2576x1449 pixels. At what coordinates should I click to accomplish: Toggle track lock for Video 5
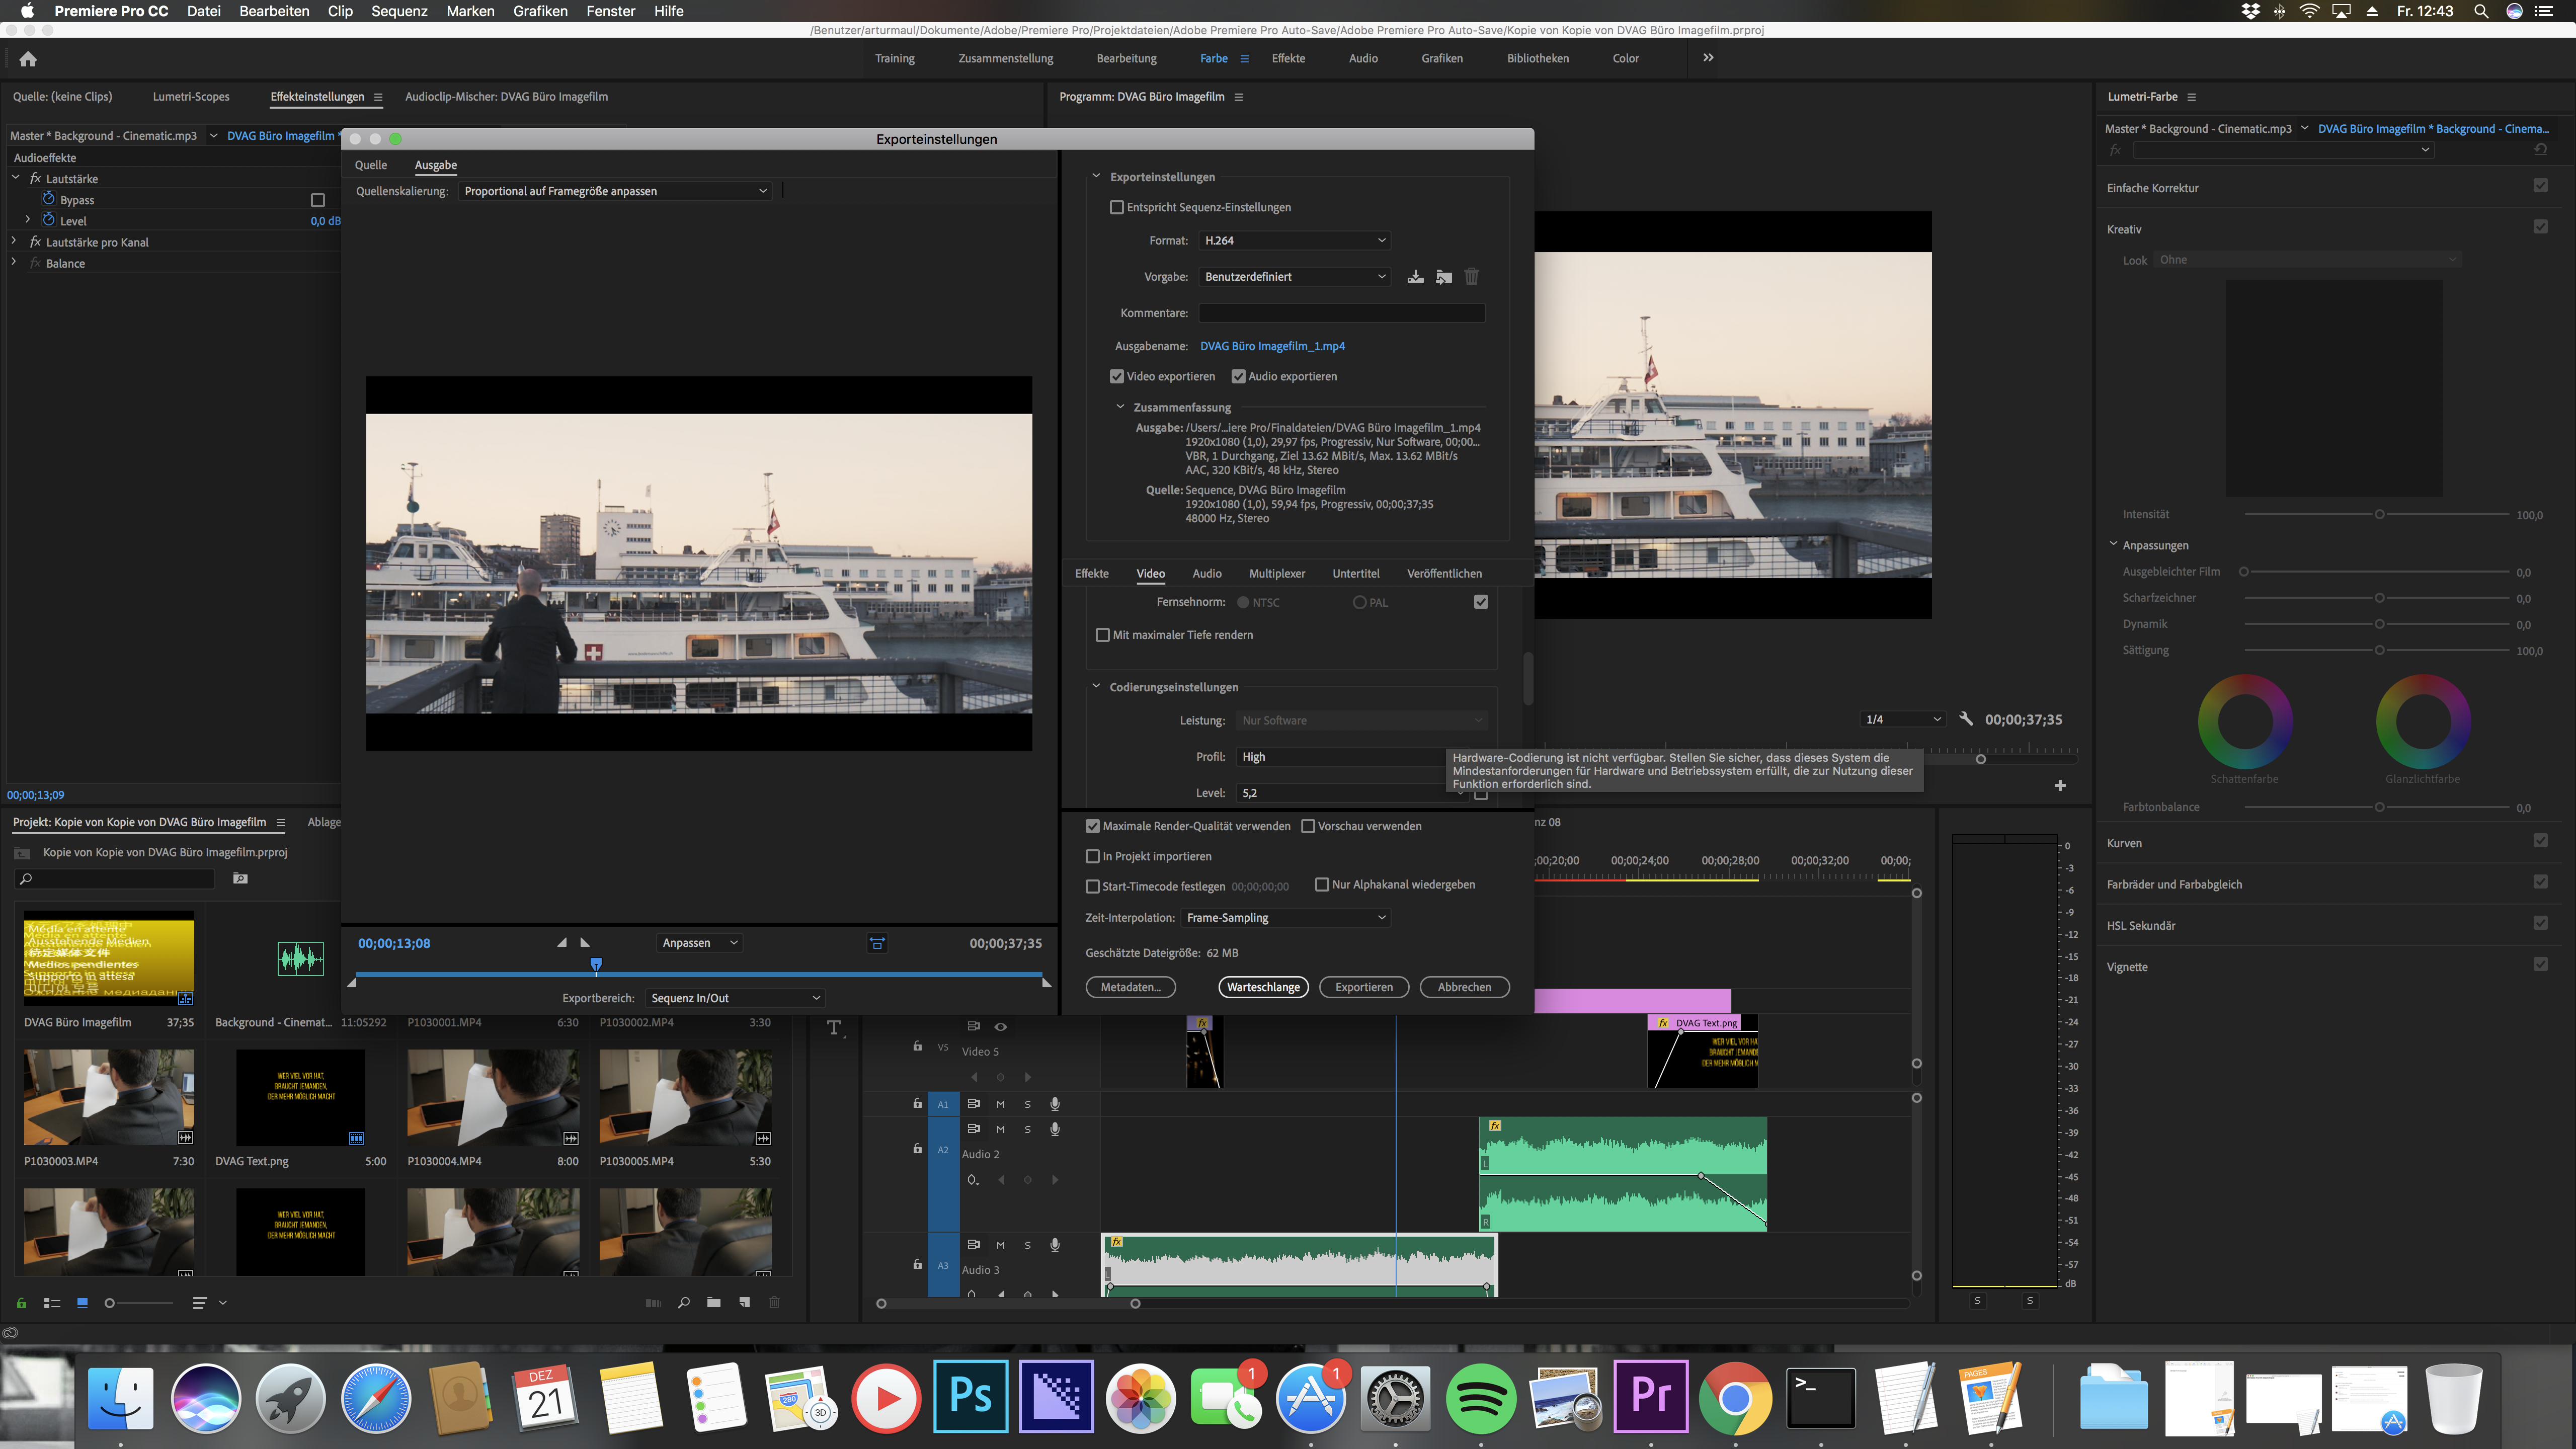pyautogui.click(x=917, y=1046)
